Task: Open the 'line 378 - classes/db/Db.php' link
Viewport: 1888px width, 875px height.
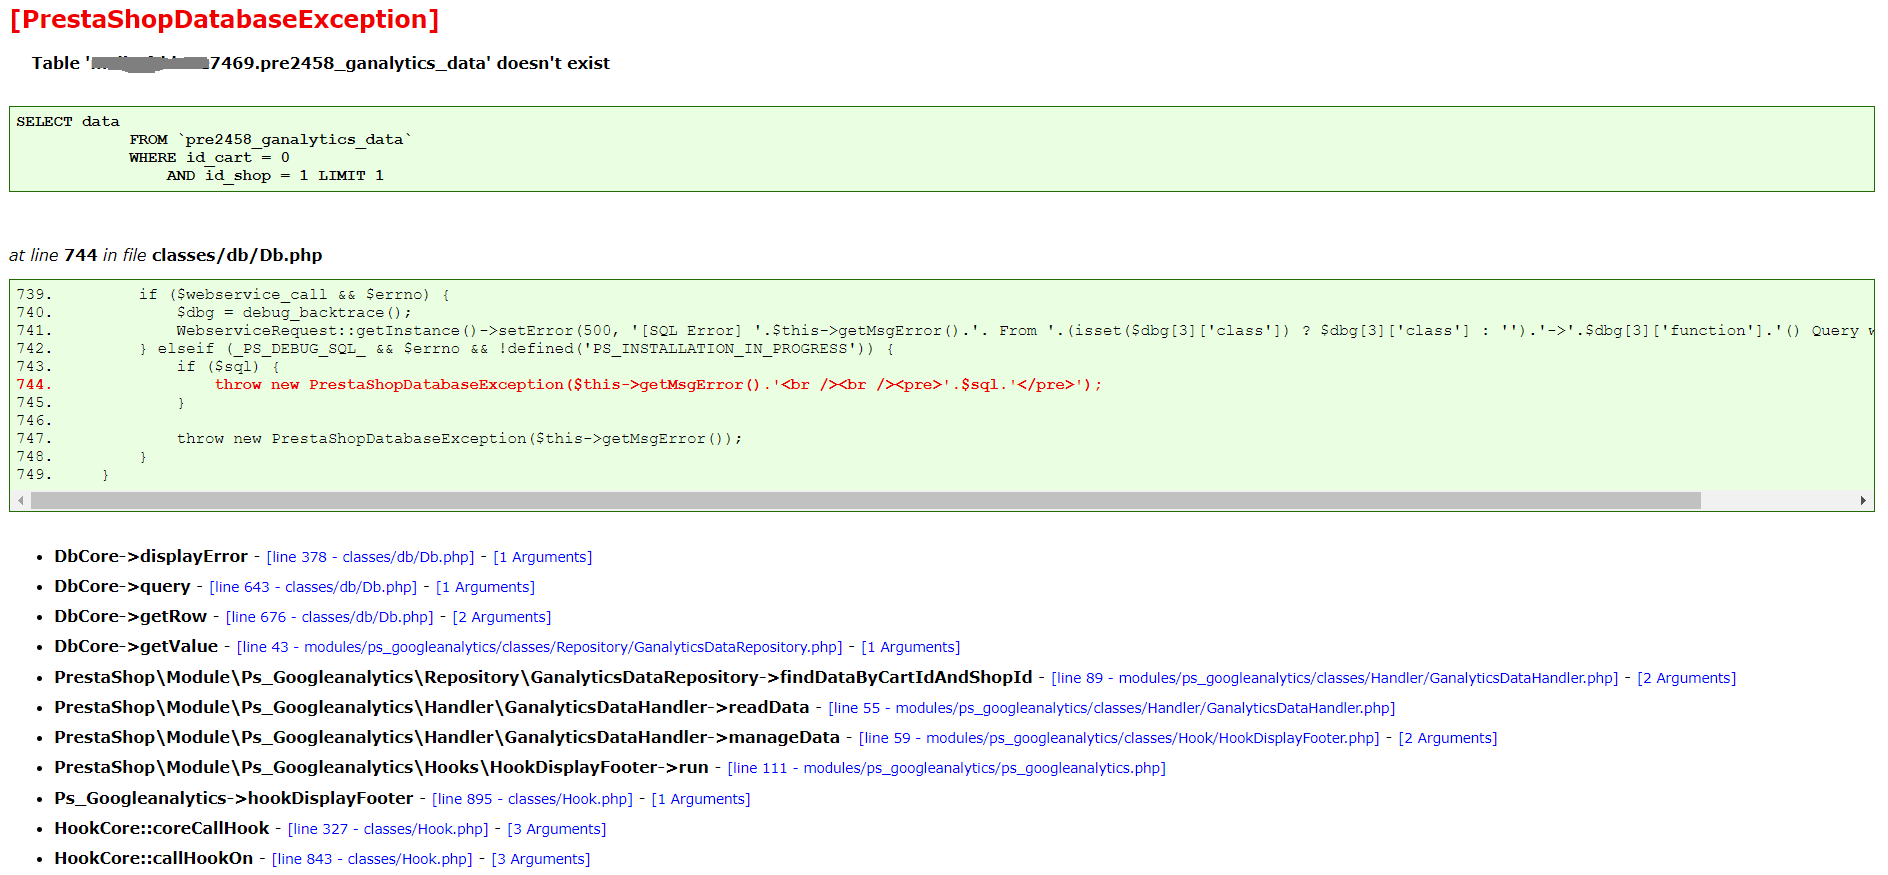Action: click(370, 557)
